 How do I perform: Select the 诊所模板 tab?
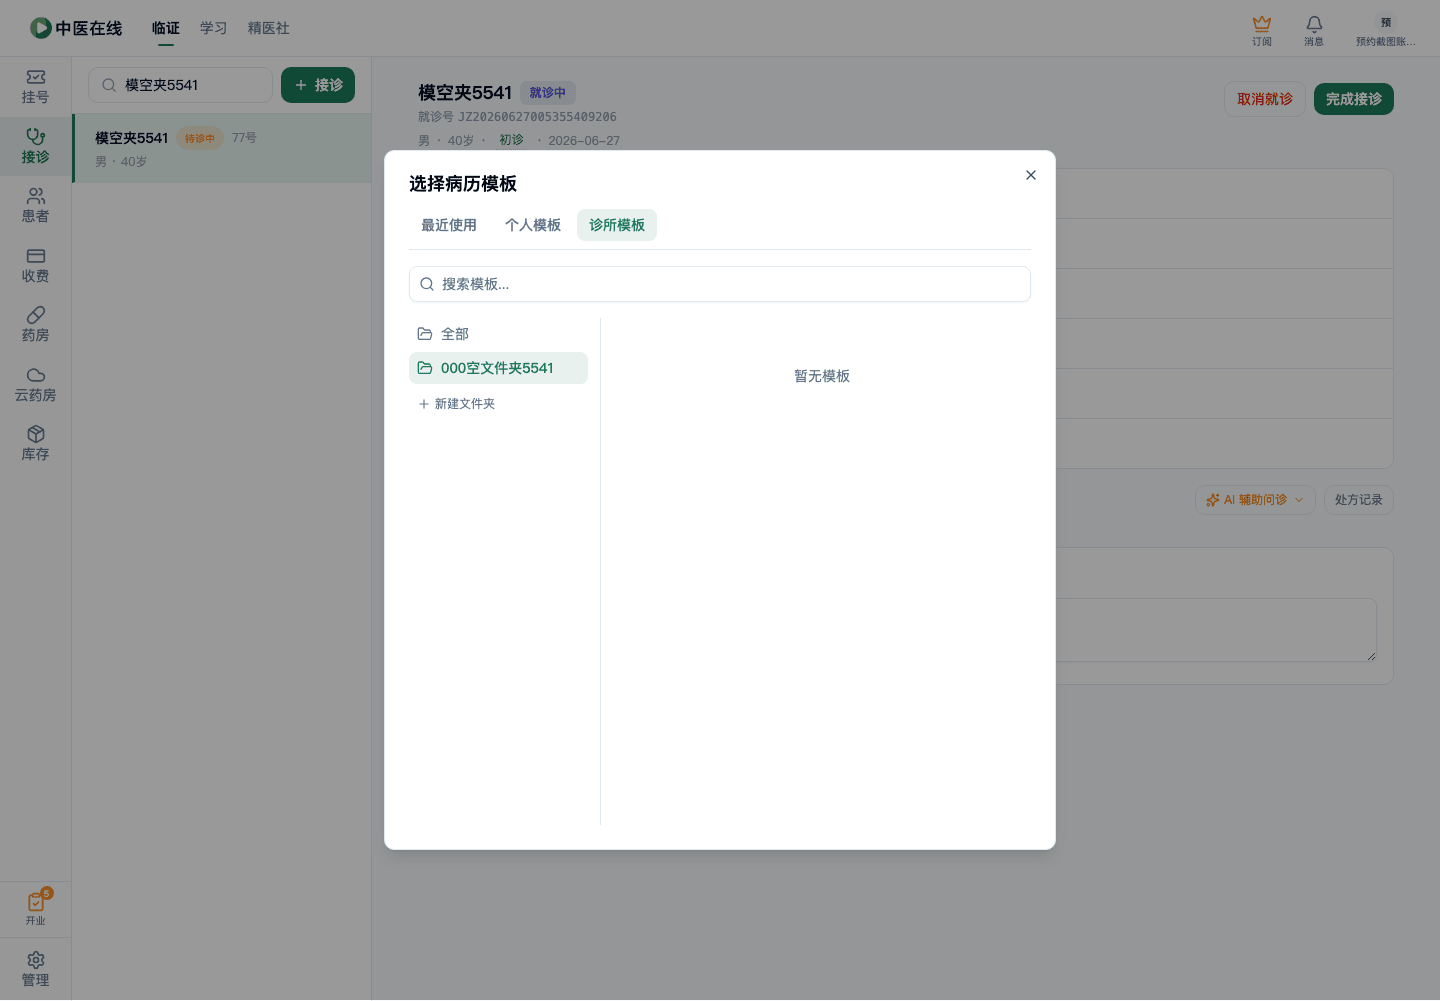pyautogui.click(x=617, y=225)
